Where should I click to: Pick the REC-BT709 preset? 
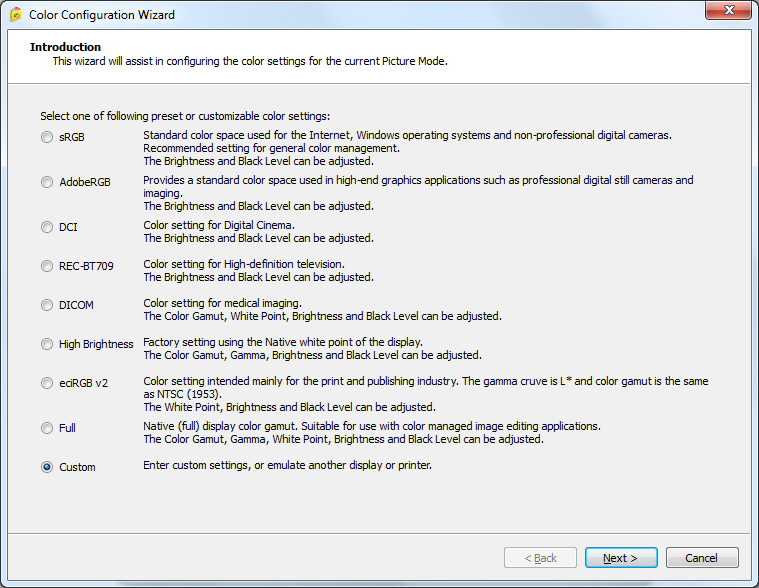(x=47, y=266)
